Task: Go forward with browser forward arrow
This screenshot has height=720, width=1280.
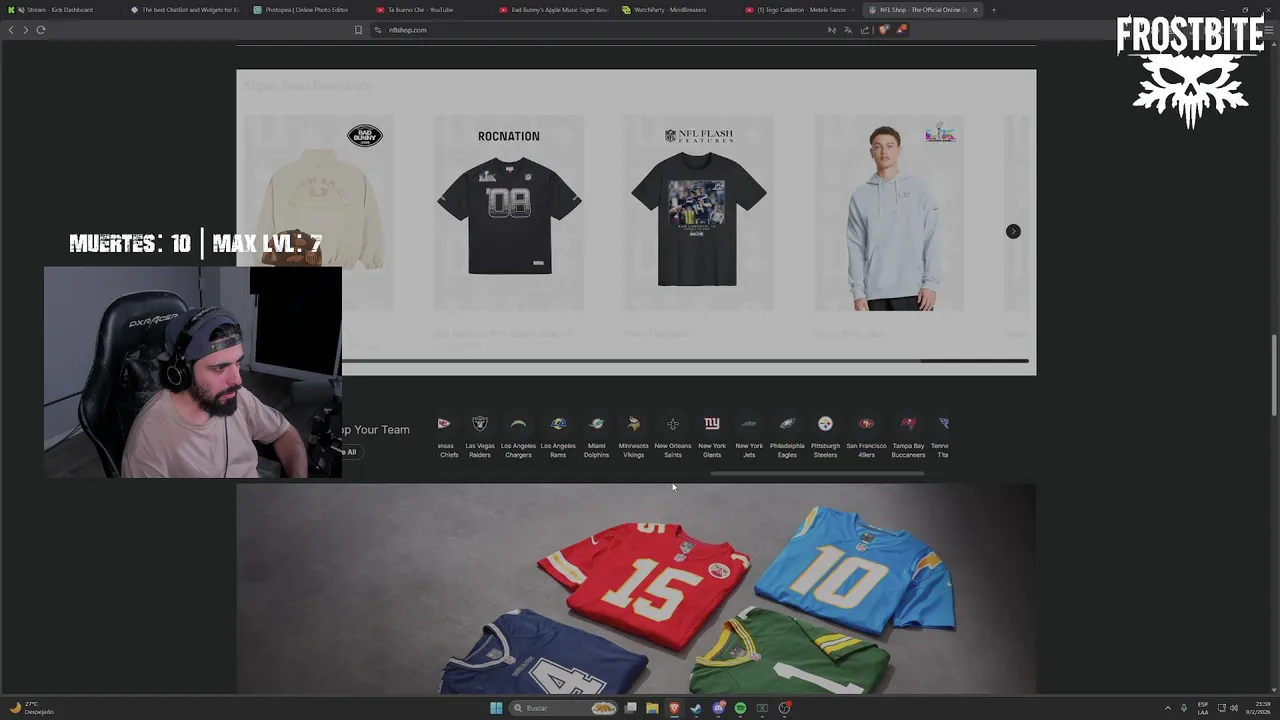Action: (25, 30)
